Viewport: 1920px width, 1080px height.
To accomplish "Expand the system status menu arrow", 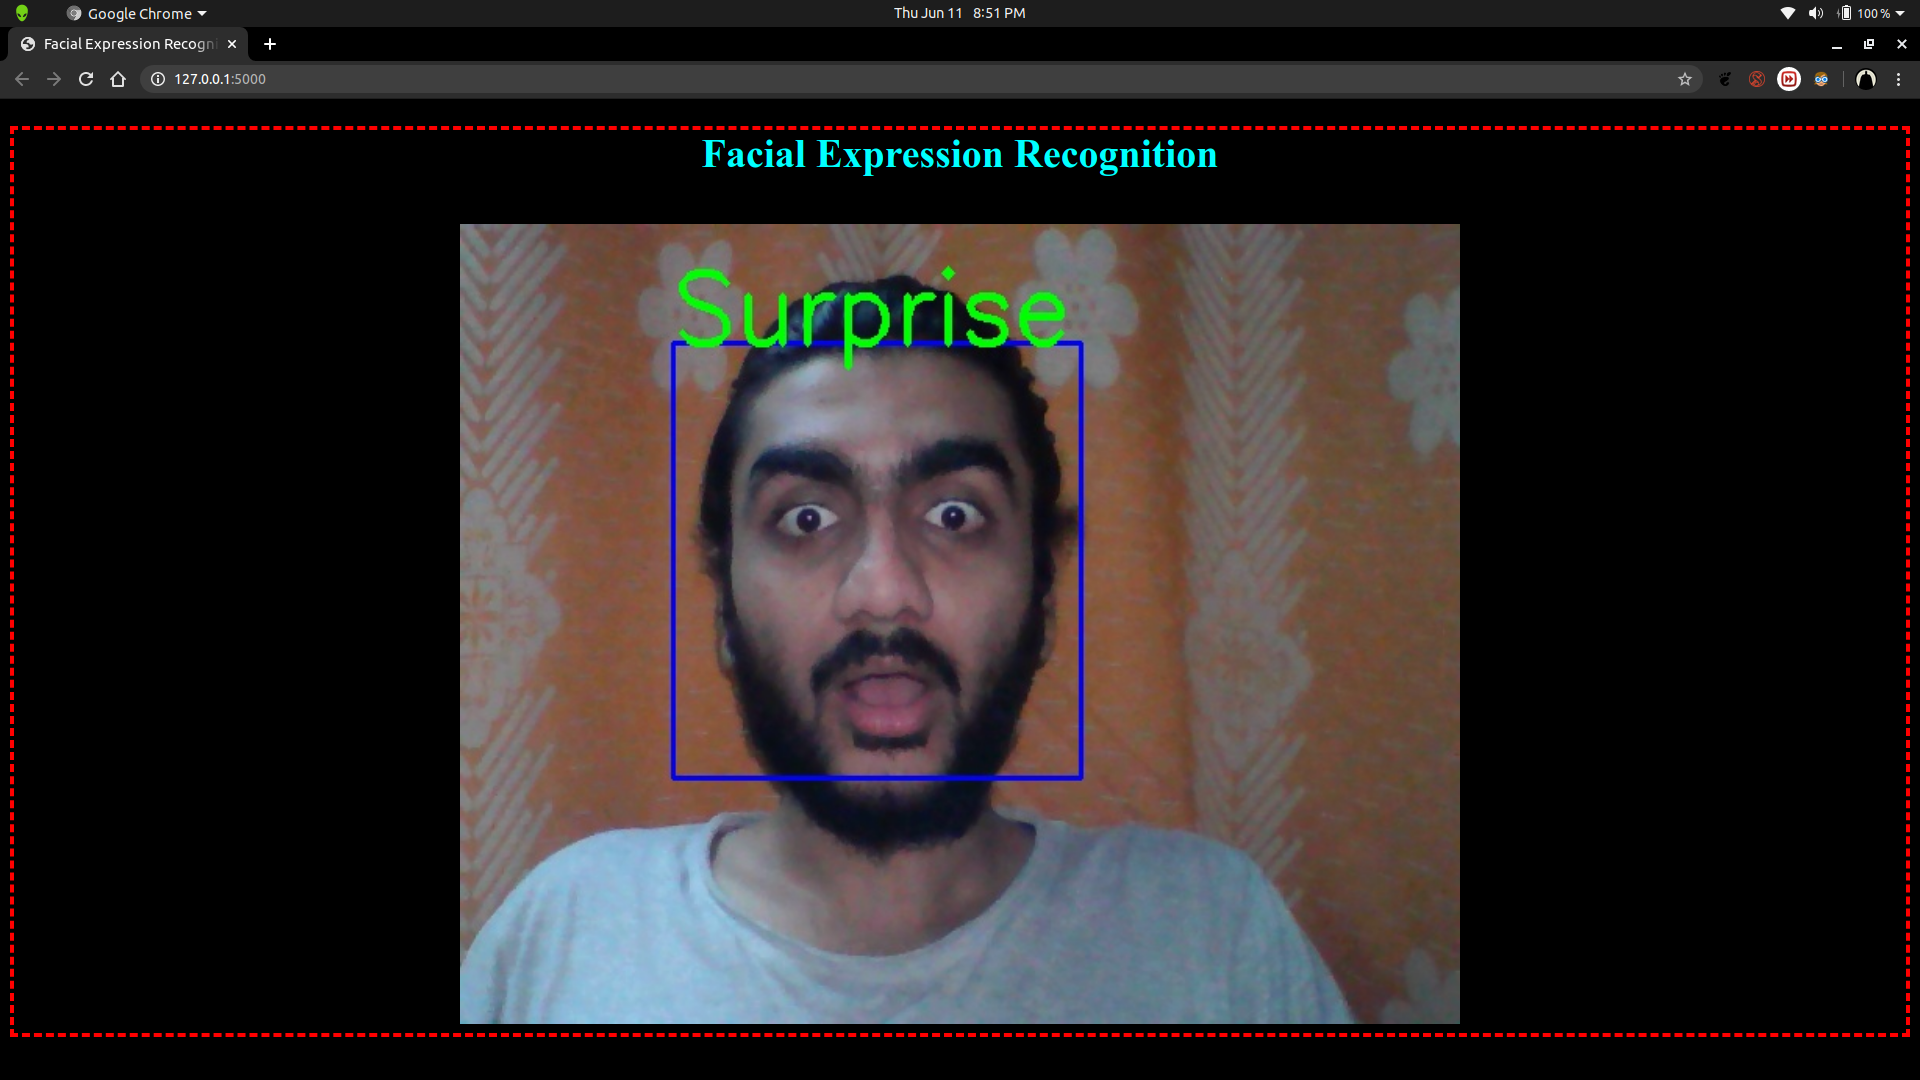I will tap(1900, 13).
